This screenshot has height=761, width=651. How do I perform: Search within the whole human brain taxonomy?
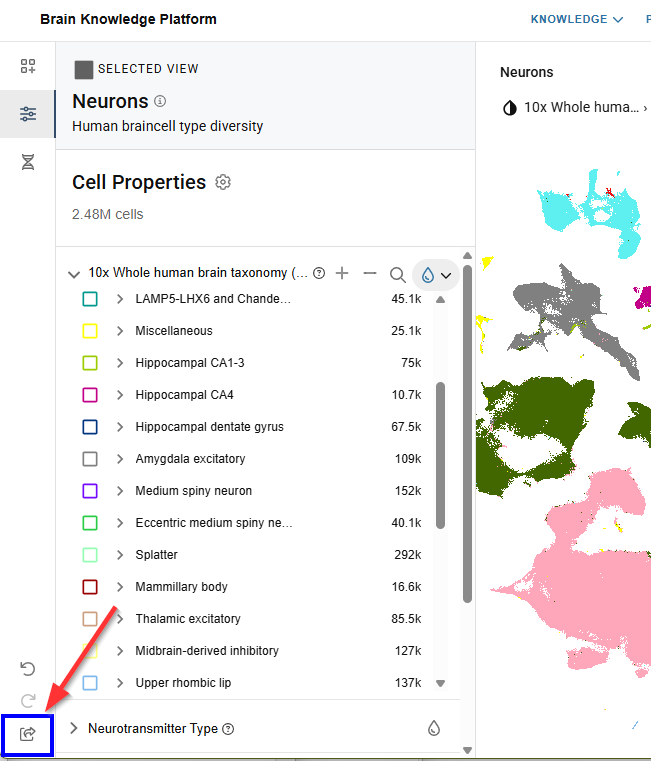click(x=398, y=275)
